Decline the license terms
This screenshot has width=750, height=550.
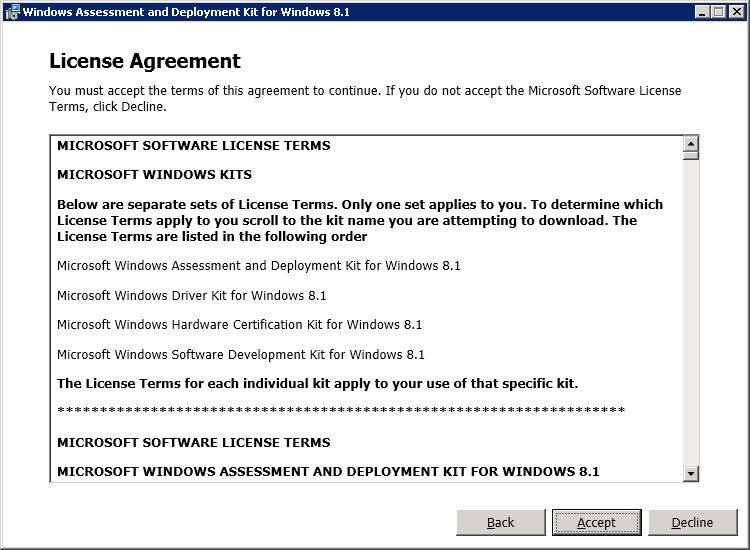pyautogui.click(x=692, y=522)
